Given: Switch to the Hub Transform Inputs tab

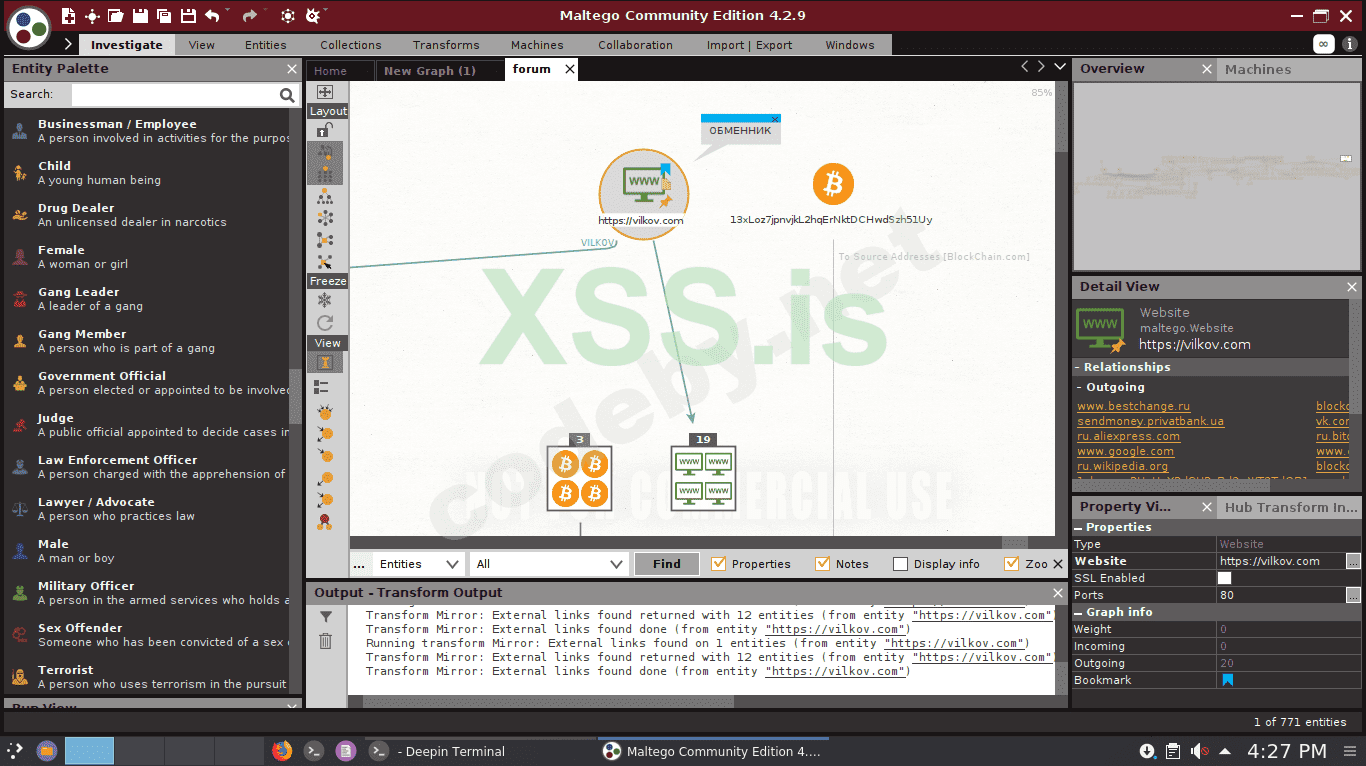Looking at the screenshot, I should coord(1290,507).
